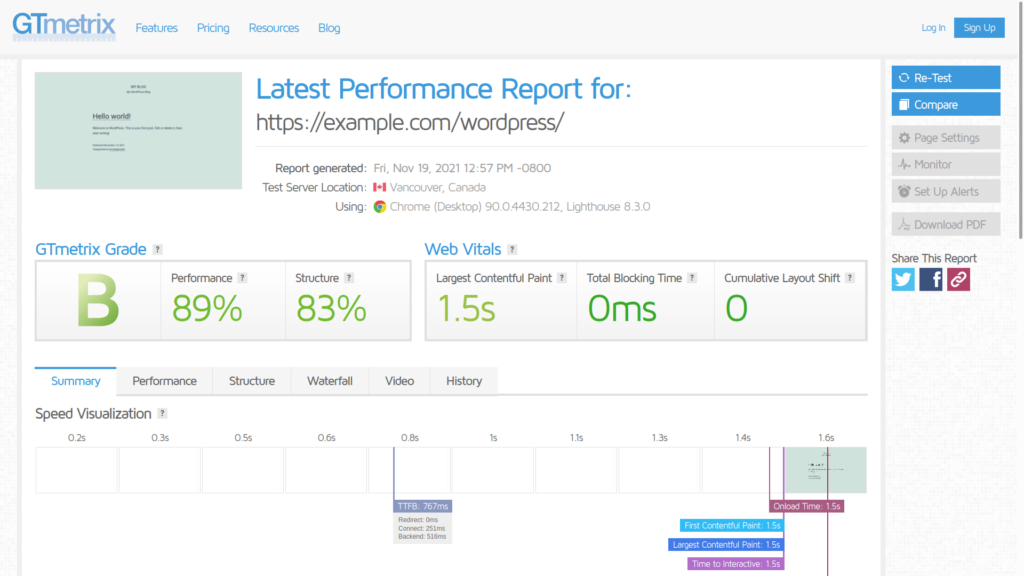Click the Sign Up button

[x=979, y=27]
